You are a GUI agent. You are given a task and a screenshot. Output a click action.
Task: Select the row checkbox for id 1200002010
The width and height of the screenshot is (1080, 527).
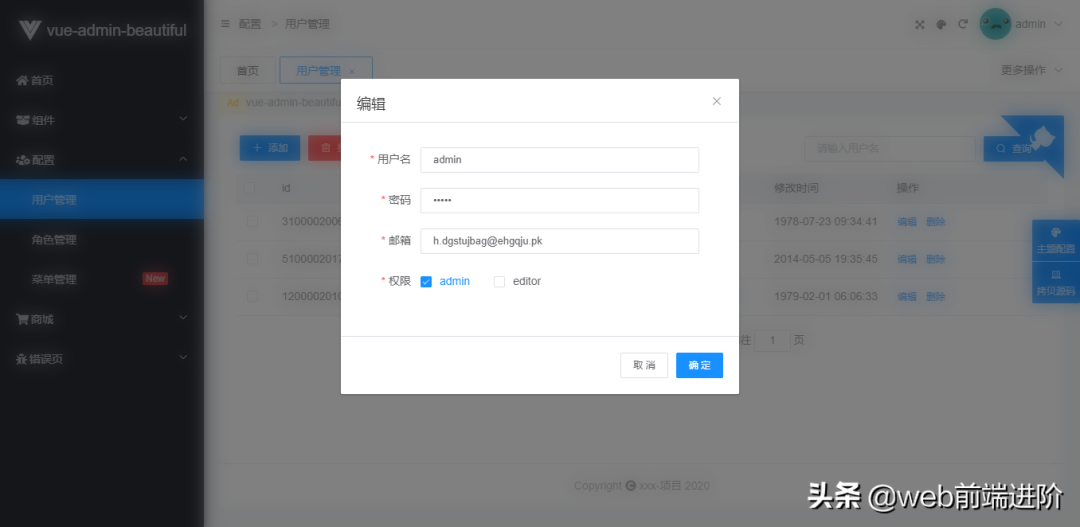252,296
